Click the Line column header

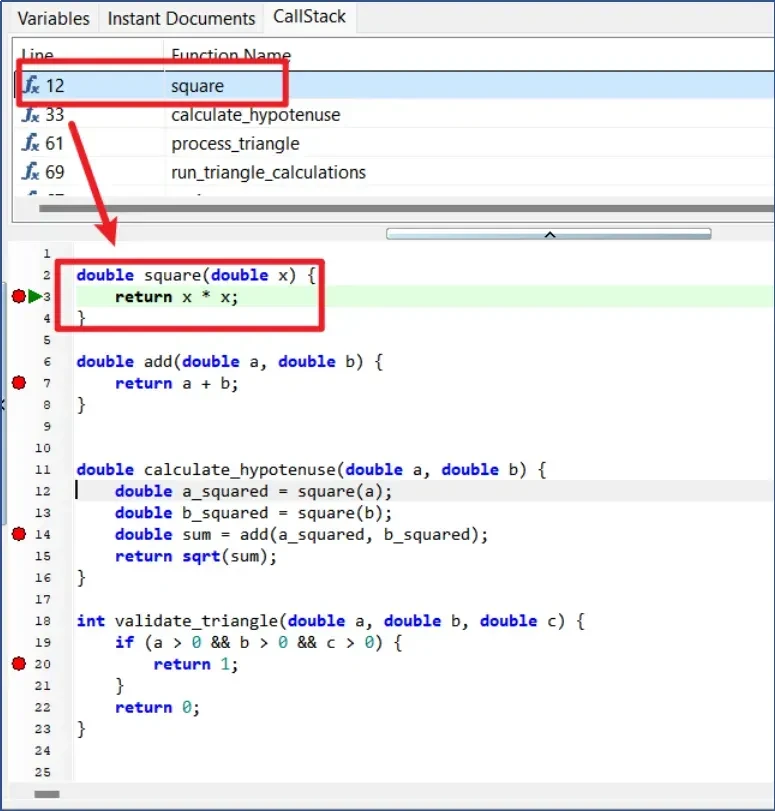pos(37,55)
